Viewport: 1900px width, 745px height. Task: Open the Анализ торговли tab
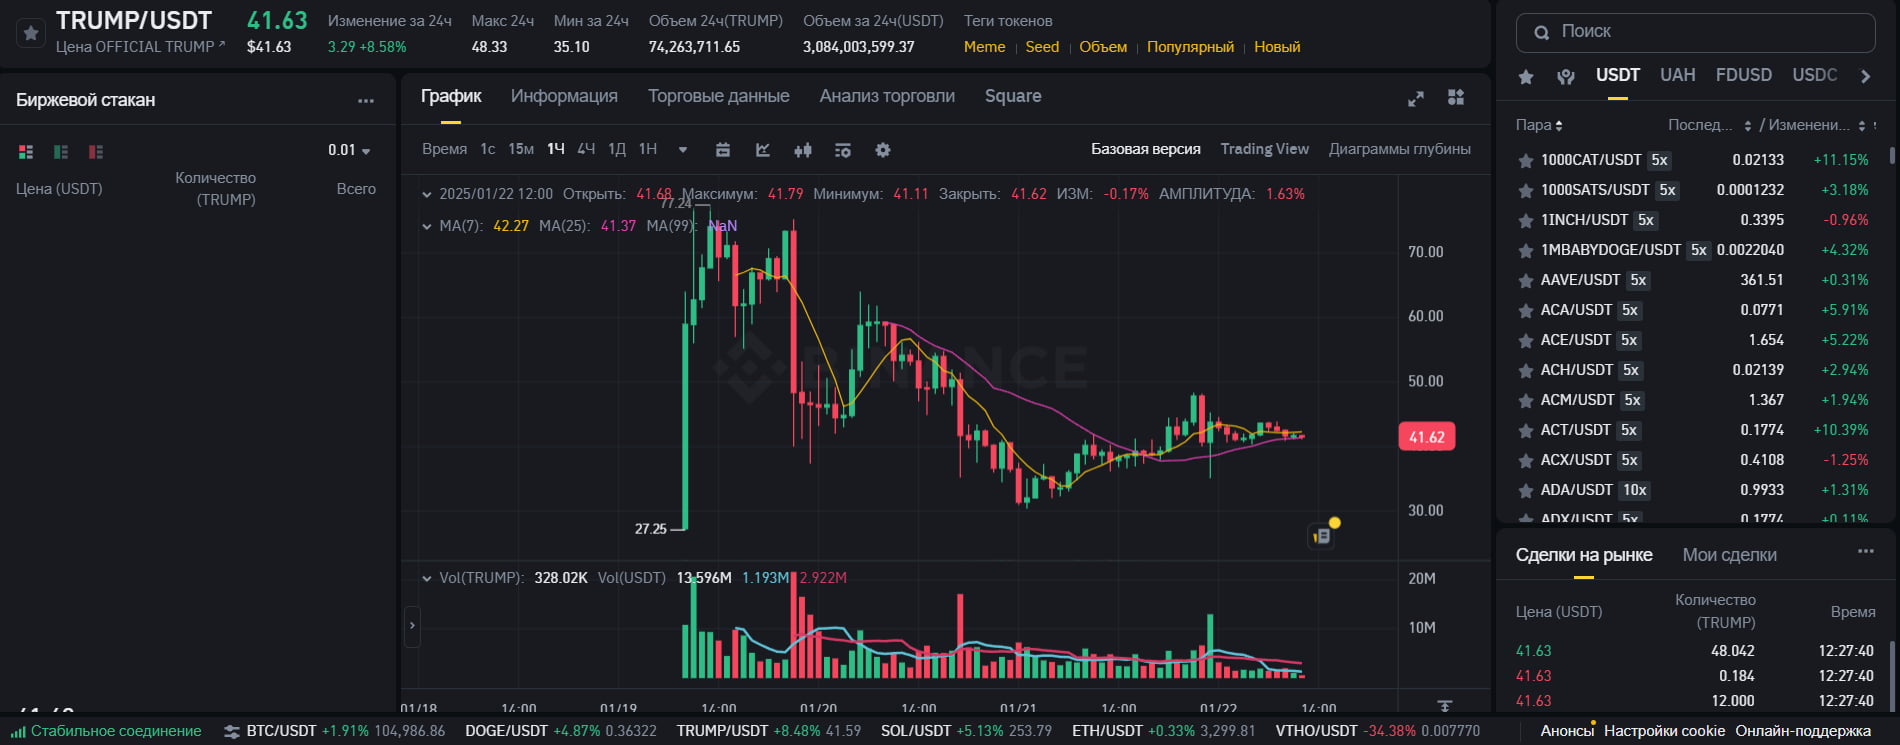(887, 96)
